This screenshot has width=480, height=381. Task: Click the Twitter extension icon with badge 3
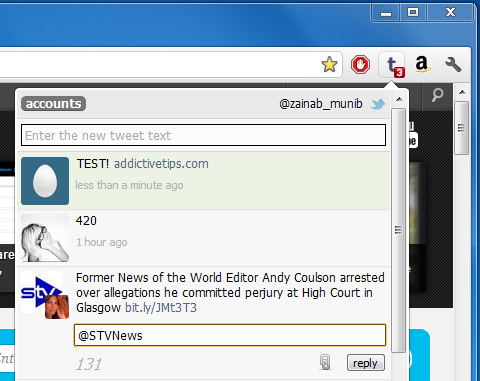click(393, 65)
